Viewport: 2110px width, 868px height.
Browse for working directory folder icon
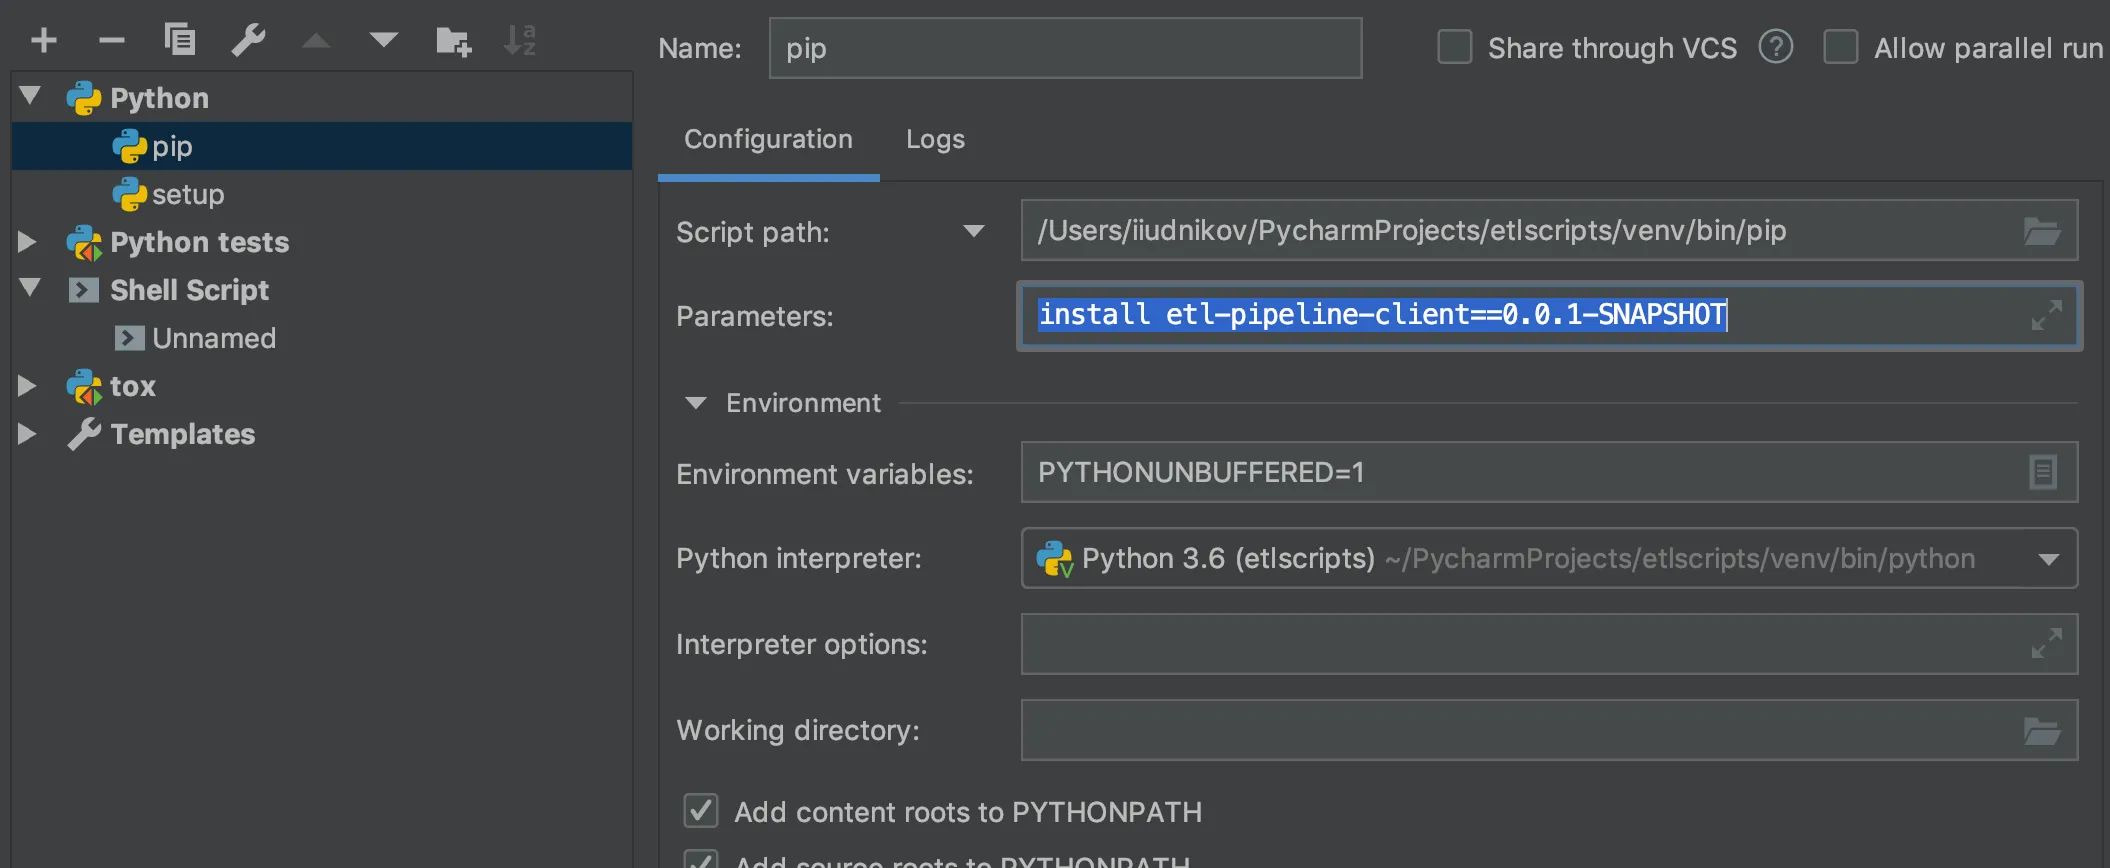pos(2042,731)
